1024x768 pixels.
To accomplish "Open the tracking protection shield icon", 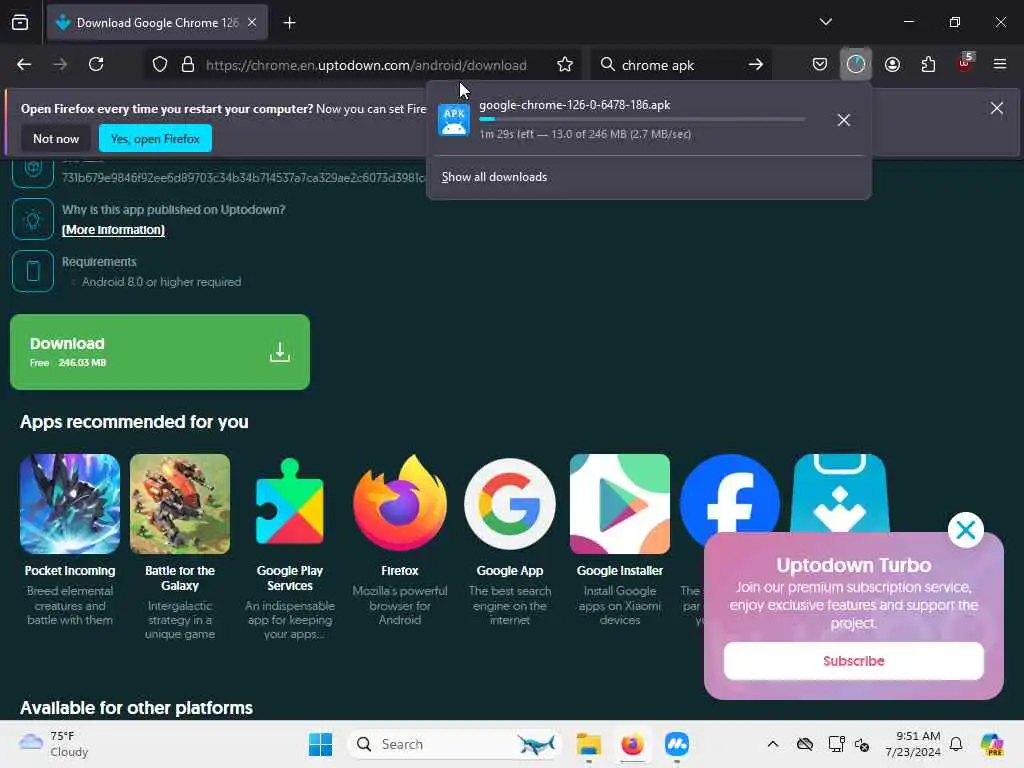I will coord(160,65).
